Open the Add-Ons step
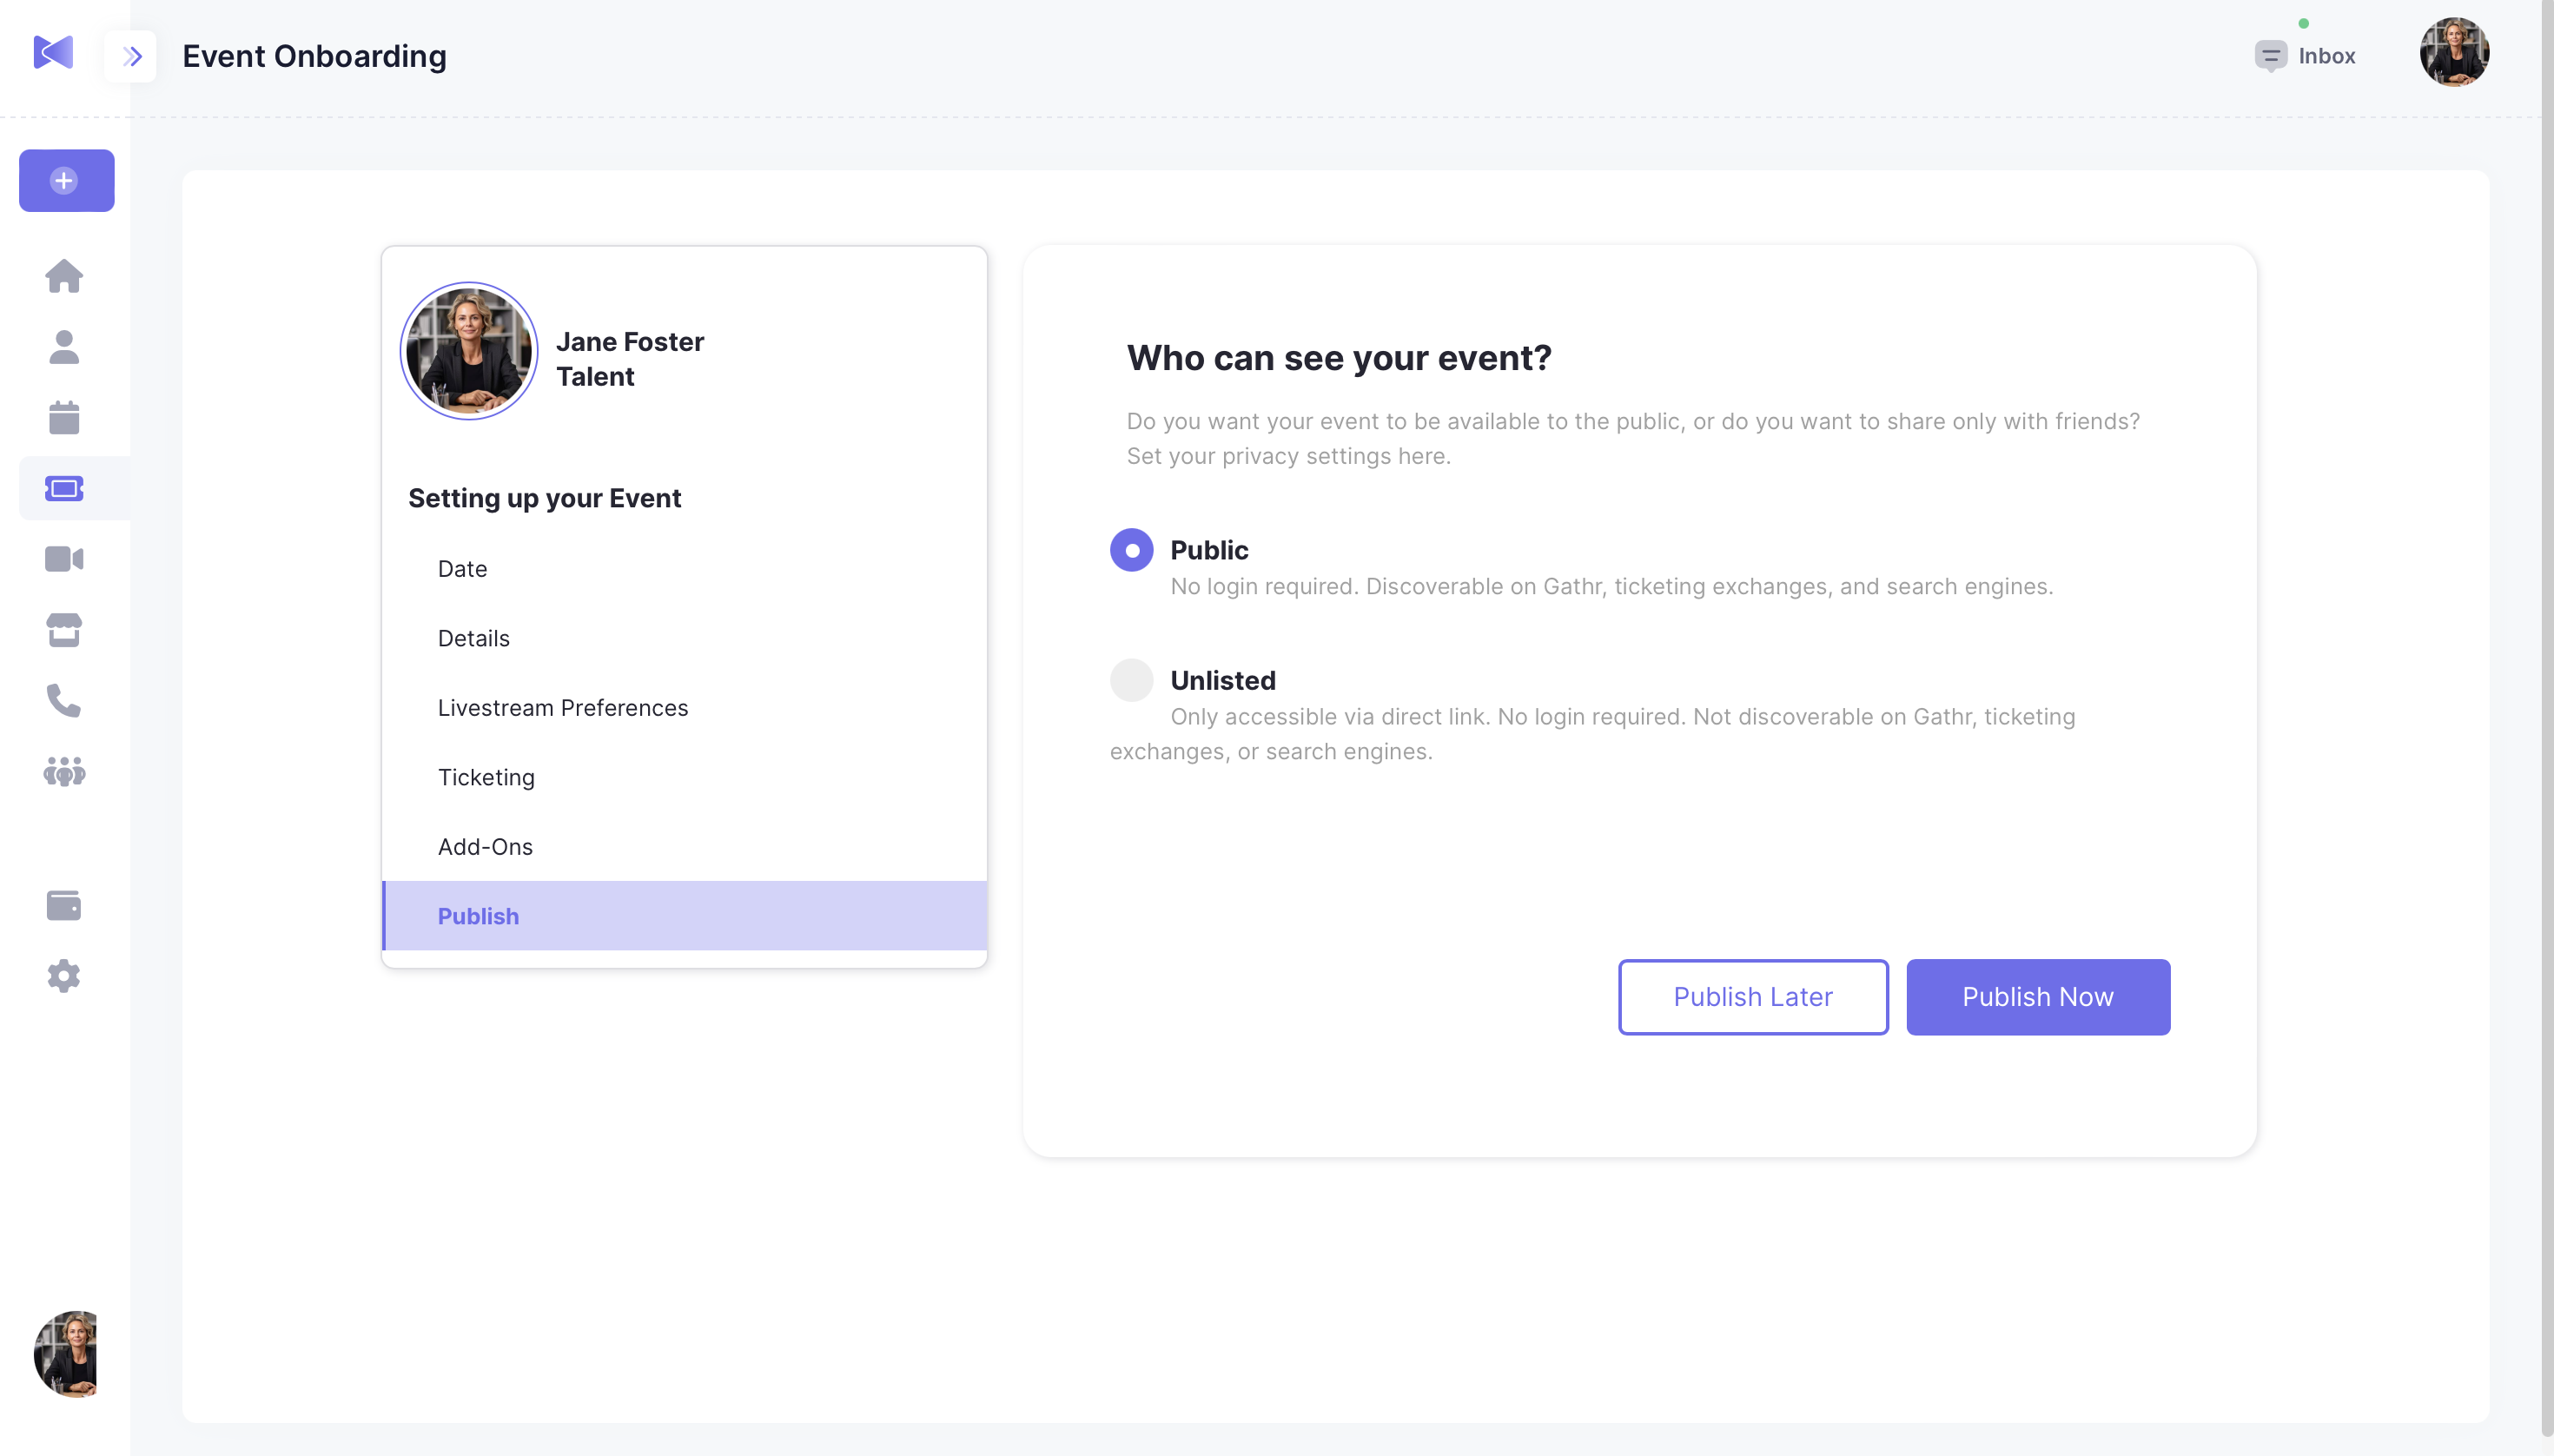2554x1456 pixels. [x=485, y=847]
